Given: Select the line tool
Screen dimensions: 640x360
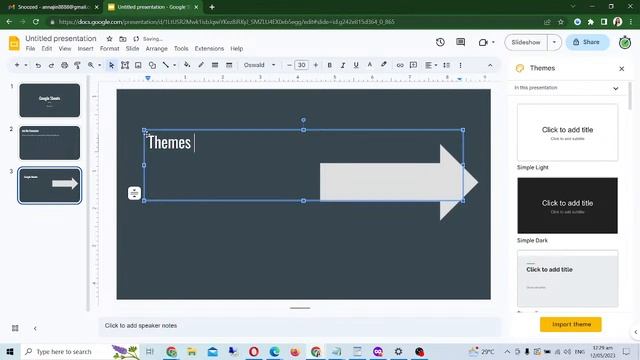Looking at the screenshot, I should [166, 65].
